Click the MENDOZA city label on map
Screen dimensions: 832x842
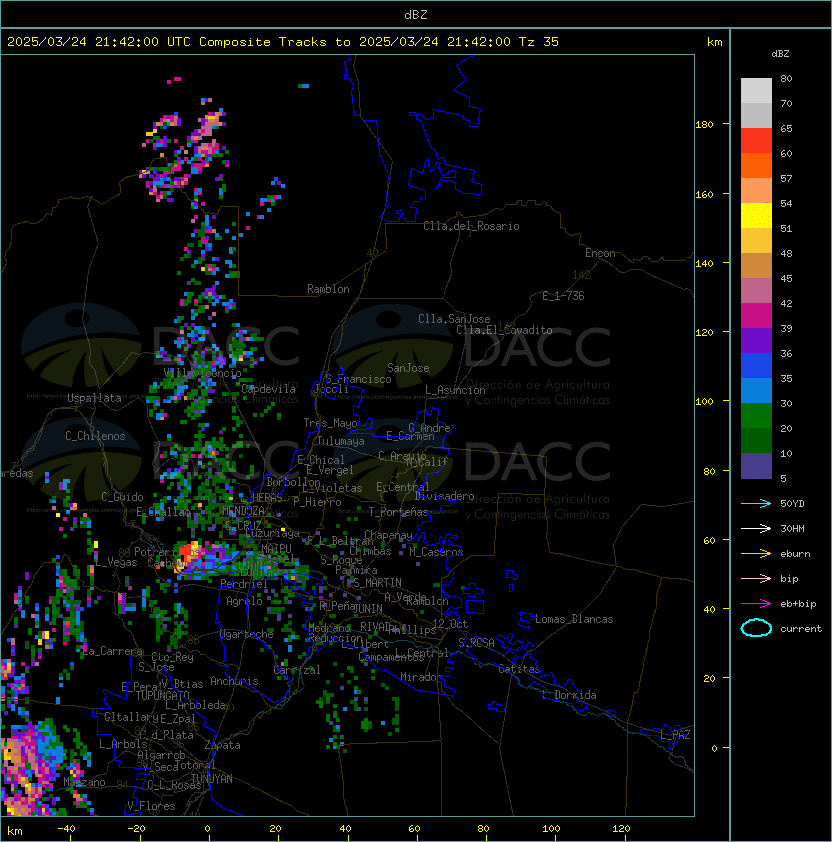click(x=243, y=511)
